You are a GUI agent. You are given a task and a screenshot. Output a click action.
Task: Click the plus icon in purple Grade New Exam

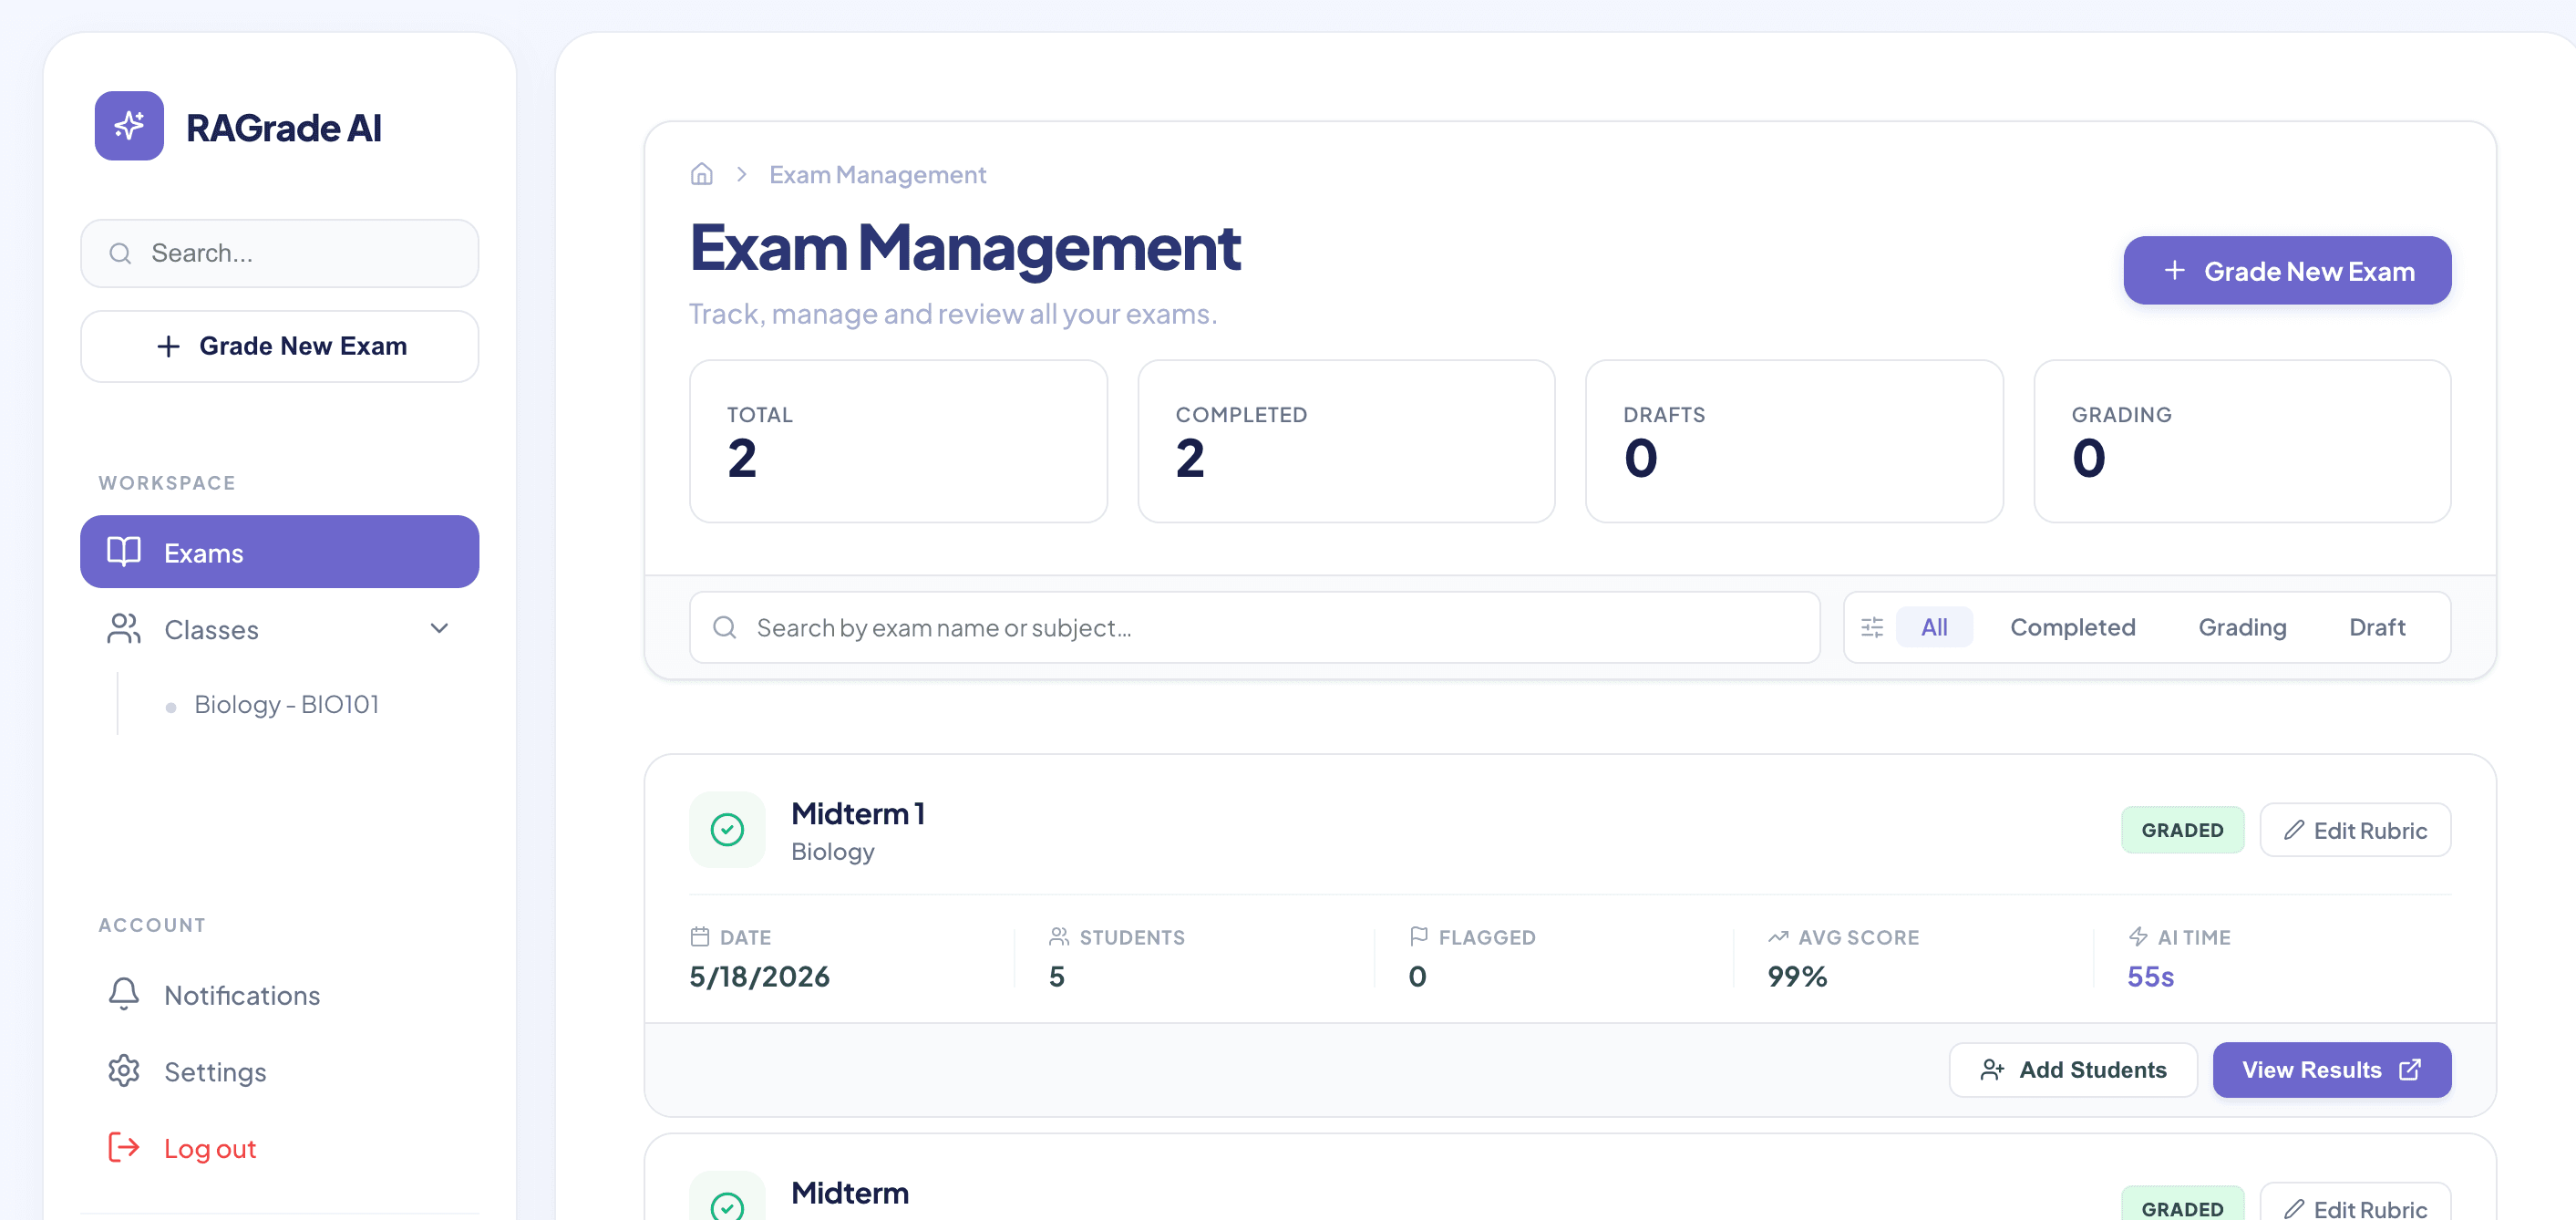[2174, 270]
